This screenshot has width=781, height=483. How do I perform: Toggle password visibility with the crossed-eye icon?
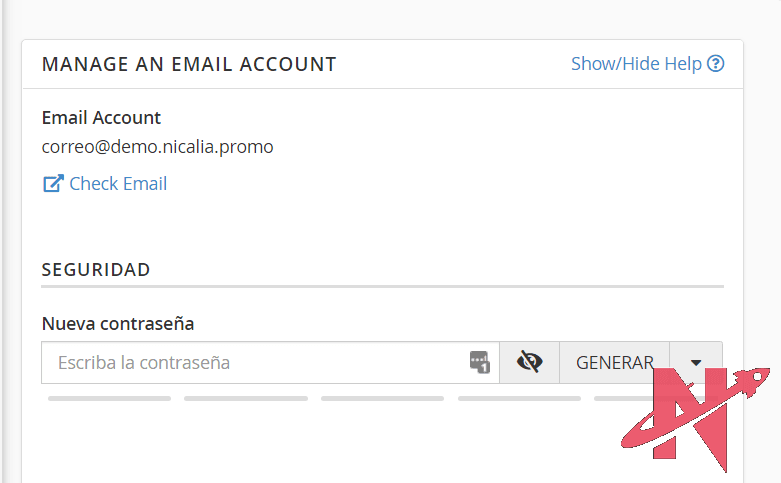[x=529, y=362]
